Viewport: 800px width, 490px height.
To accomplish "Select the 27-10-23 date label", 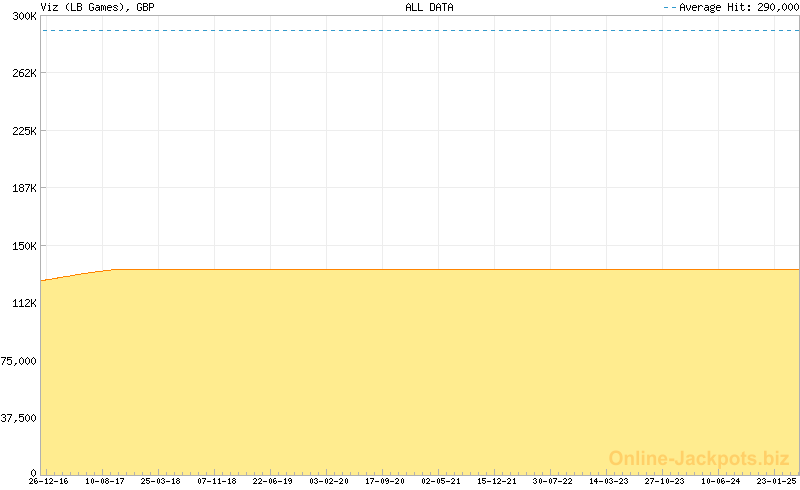I will tap(664, 481).
